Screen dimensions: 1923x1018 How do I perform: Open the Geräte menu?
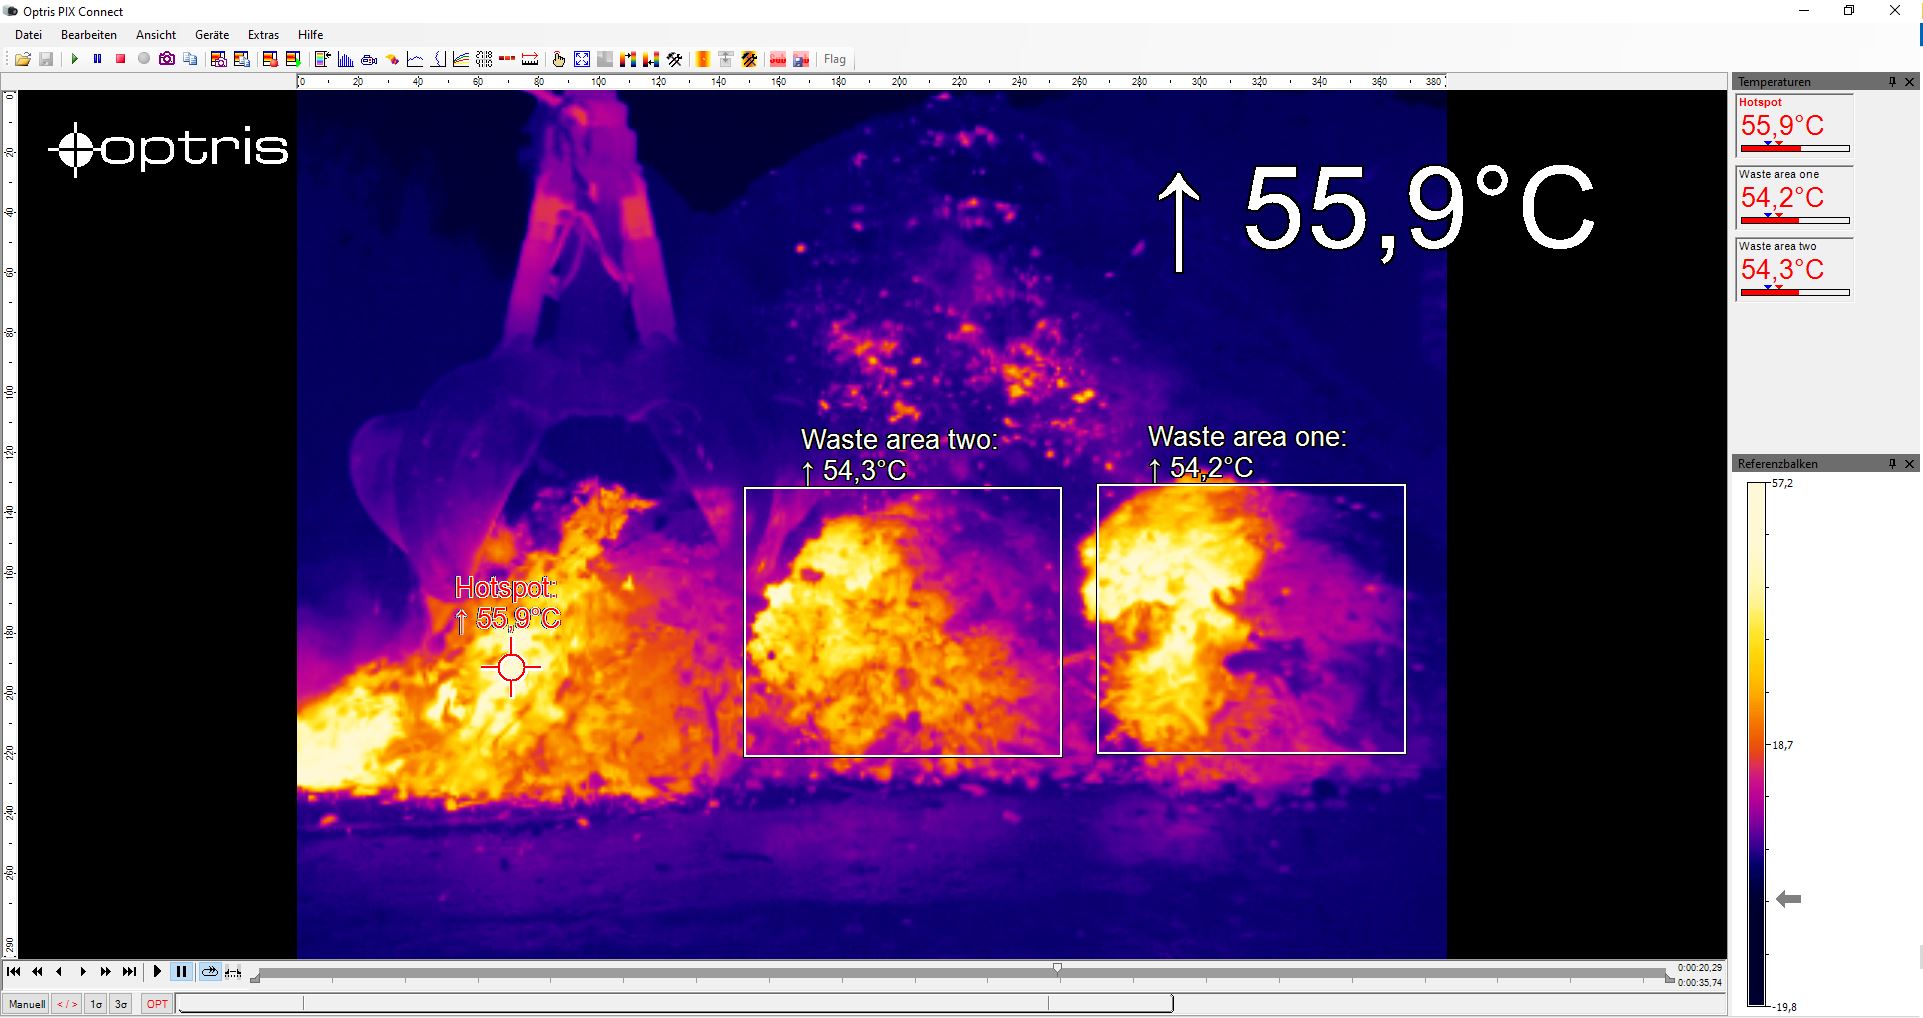tap(211, 34)
